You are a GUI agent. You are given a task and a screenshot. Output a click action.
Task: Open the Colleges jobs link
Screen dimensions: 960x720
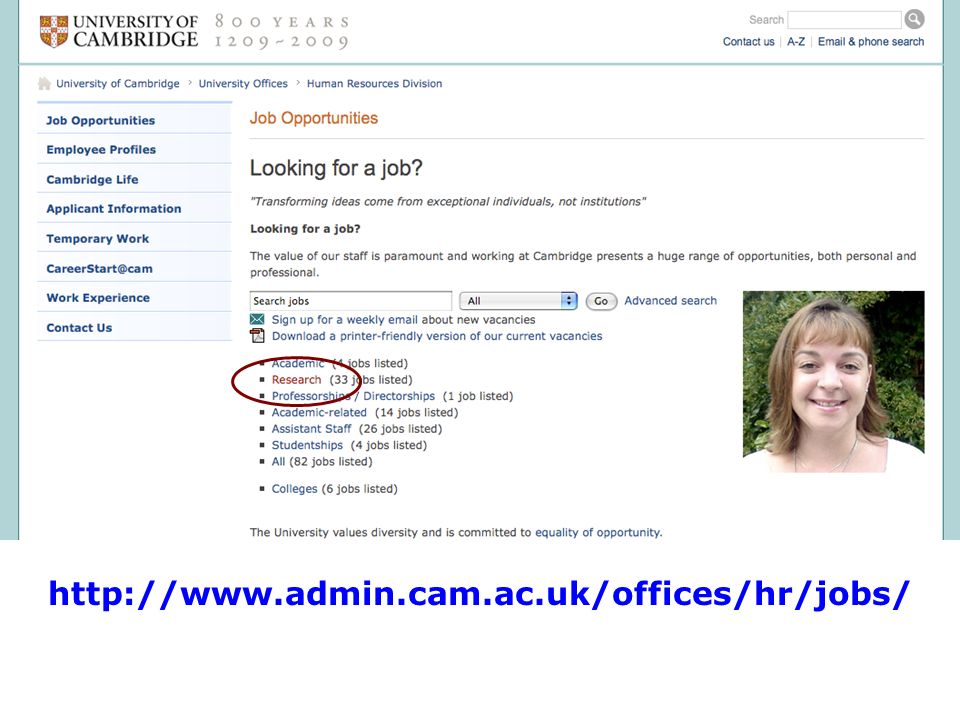click(294, 489)
